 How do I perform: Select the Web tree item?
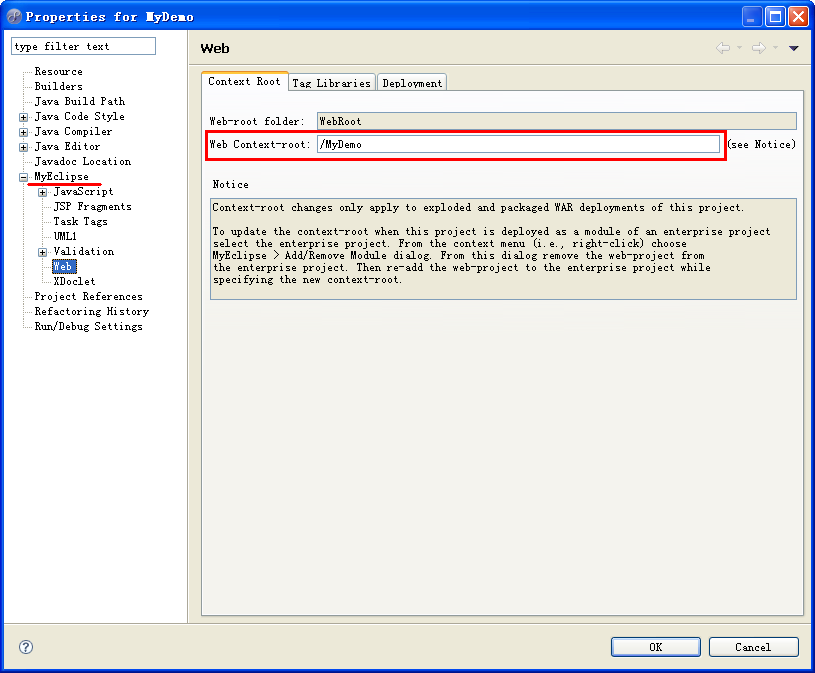[64, 267]
